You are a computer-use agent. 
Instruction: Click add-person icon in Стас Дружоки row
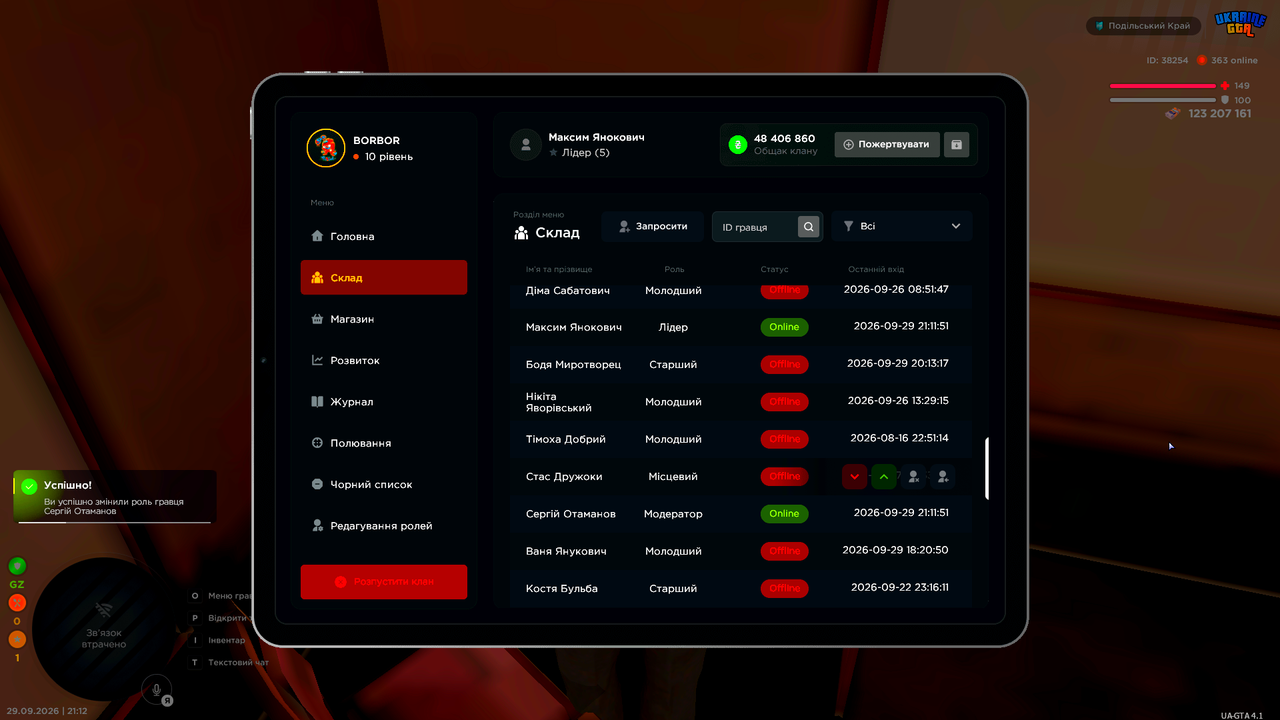point(942,477)
